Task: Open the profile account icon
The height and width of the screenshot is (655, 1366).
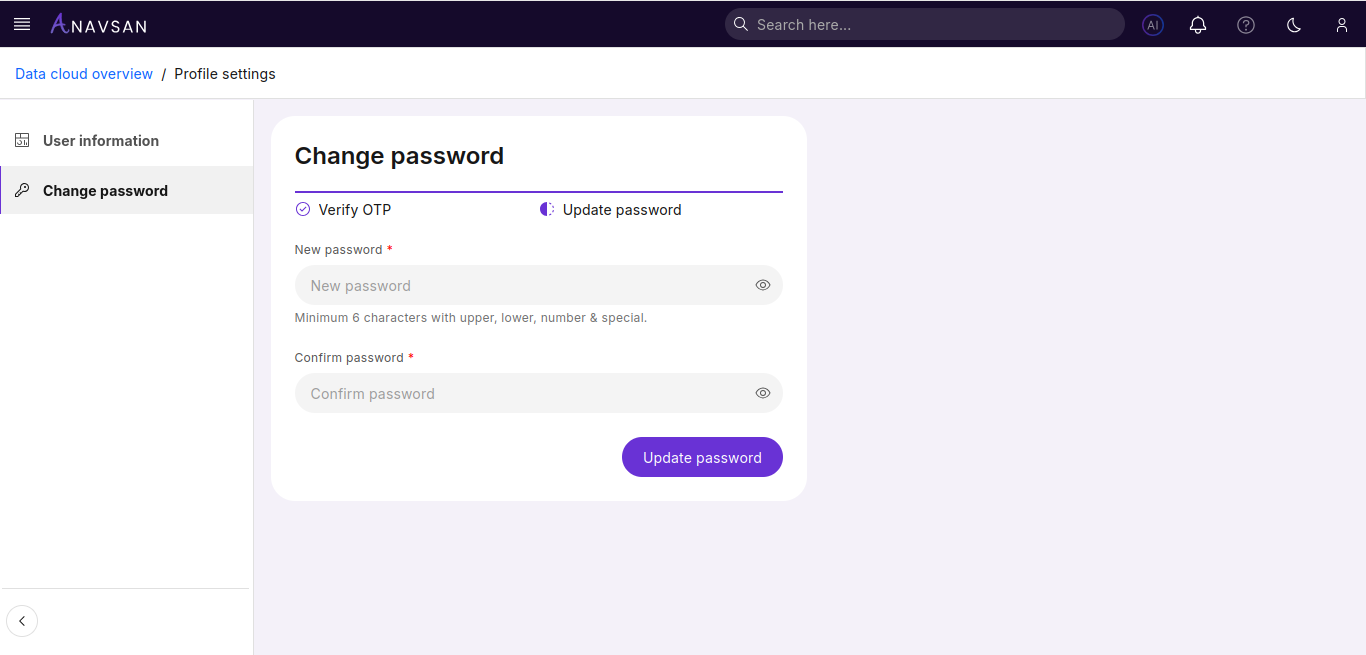Action: coord(1342,24)
